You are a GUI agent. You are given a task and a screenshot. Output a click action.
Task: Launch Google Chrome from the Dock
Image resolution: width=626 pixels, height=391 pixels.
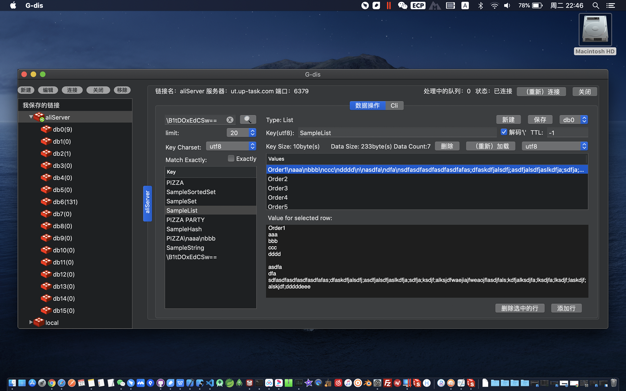tap(52, 383)
